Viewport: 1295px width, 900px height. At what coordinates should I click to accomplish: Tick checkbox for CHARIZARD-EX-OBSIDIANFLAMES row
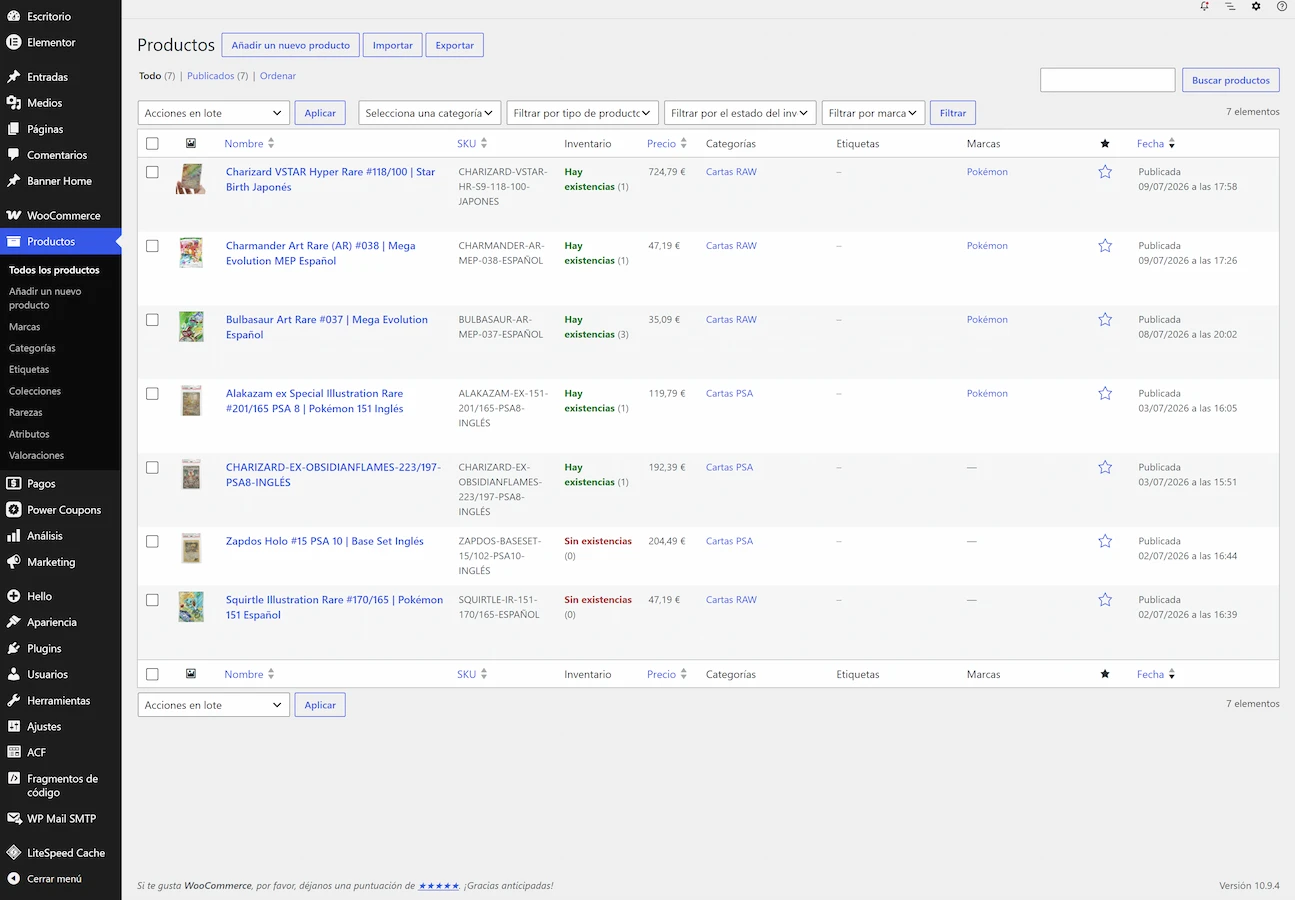pyautogui.click(x=152, y=468)
